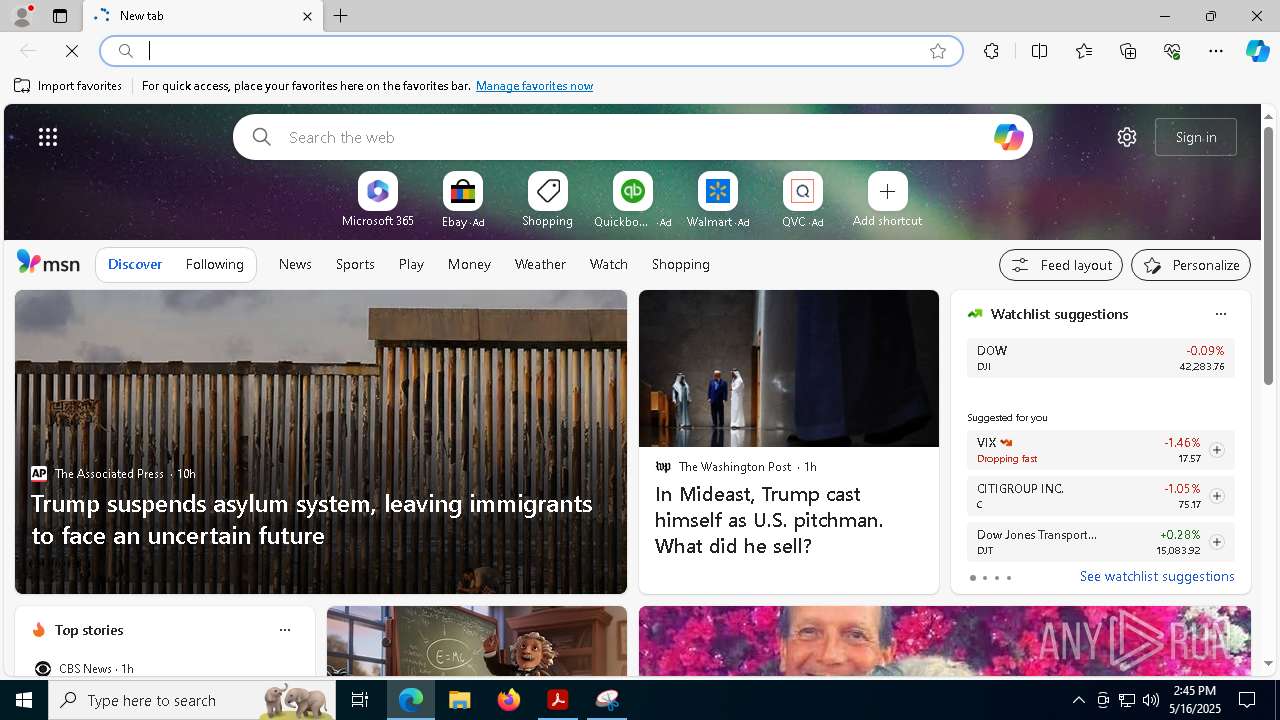Launch Firefox from taskbar
This screenshot has width=1280, height=720.
pos(509,700)
